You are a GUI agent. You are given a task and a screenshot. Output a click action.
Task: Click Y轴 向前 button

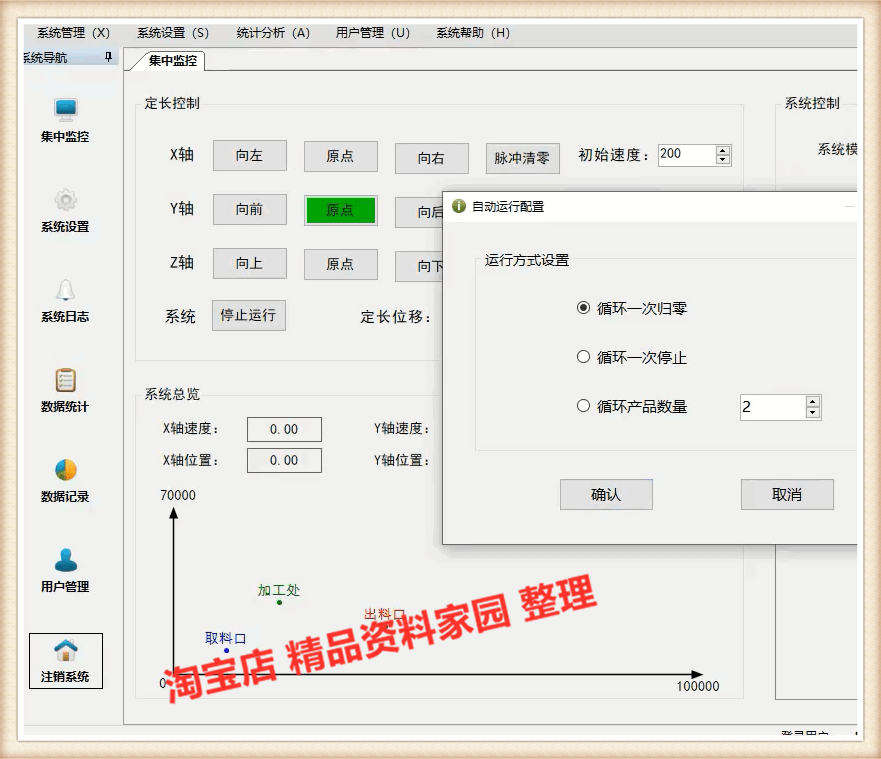(249, 210)
